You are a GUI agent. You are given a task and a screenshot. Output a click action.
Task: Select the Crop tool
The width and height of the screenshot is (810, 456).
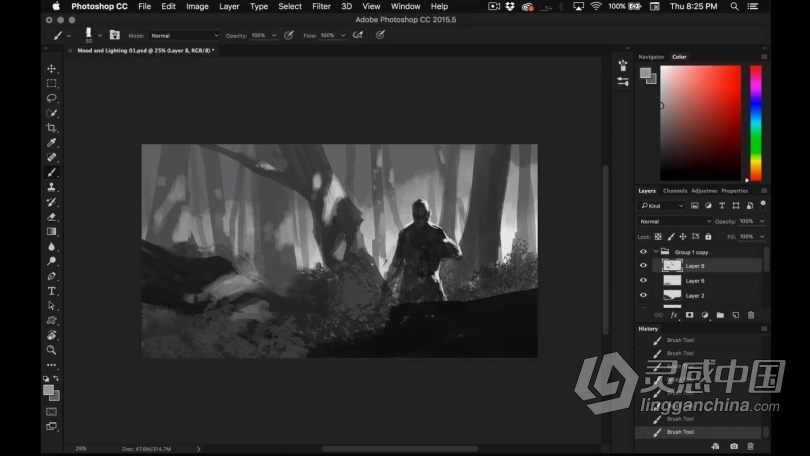pyautogui.click(x=52, y=128)
